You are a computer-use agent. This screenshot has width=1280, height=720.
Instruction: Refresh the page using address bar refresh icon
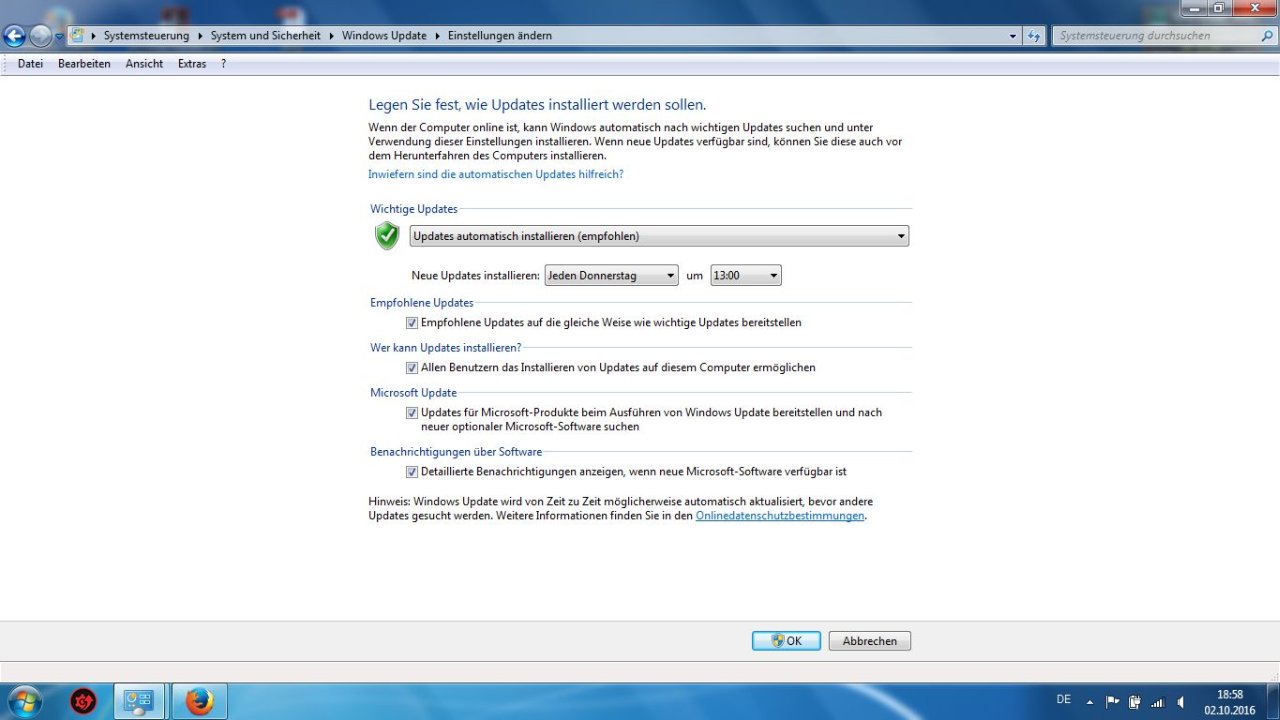(1034, 36)
